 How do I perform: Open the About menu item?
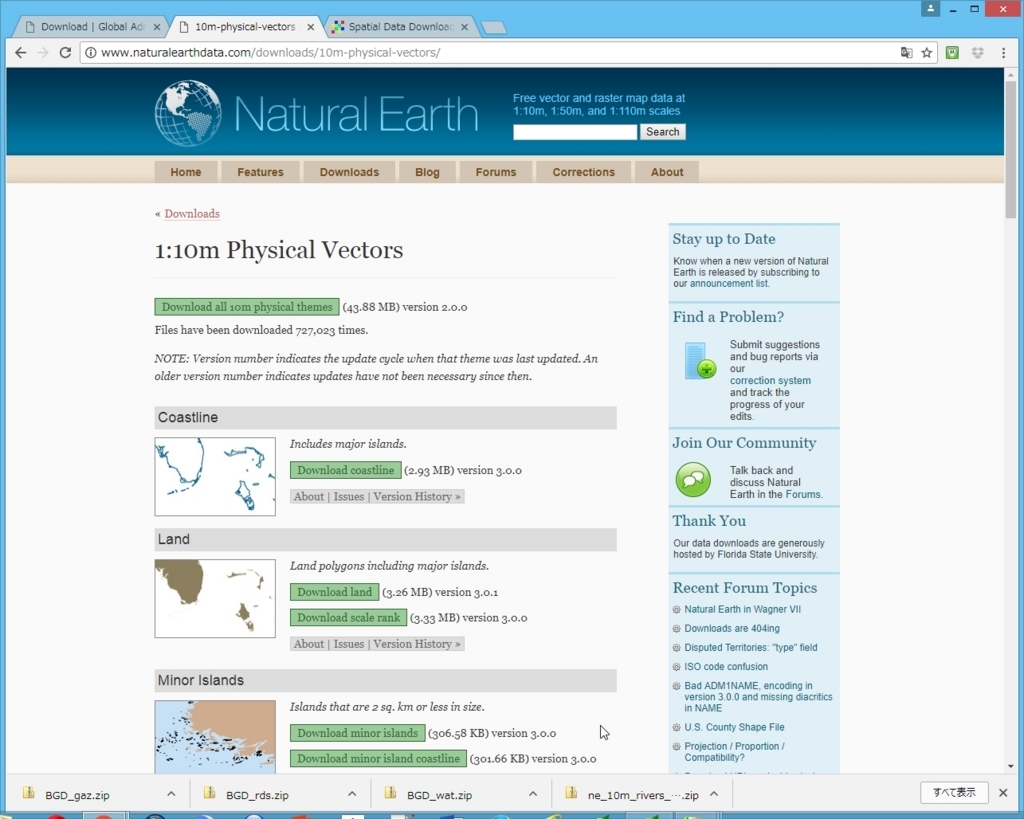pos(667,172)
